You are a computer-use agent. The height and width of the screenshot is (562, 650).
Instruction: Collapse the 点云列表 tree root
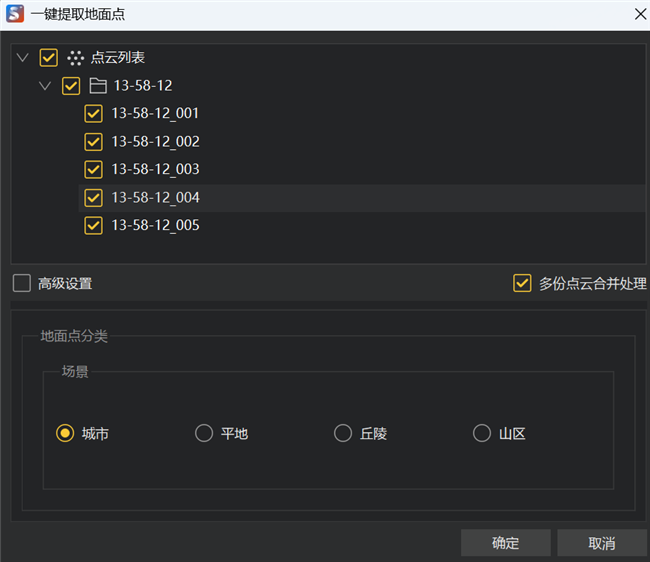click(x=23, y=58)
